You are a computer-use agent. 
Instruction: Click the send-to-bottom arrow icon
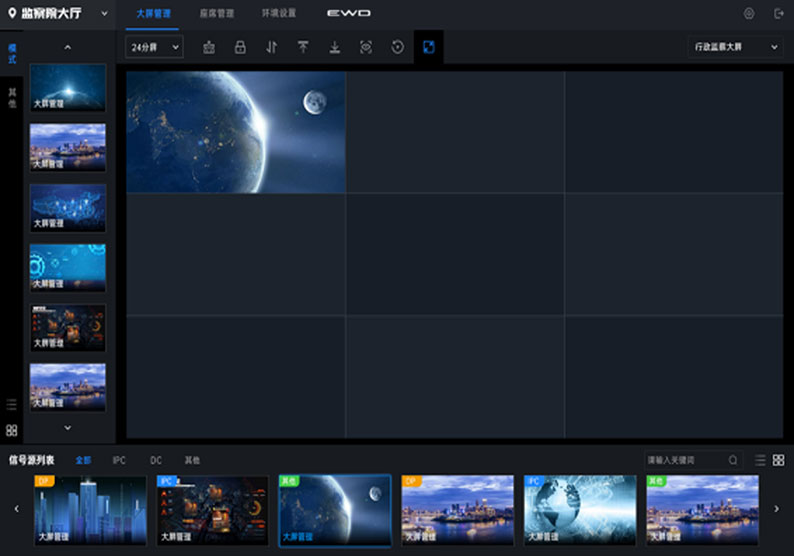coord(335,47)
